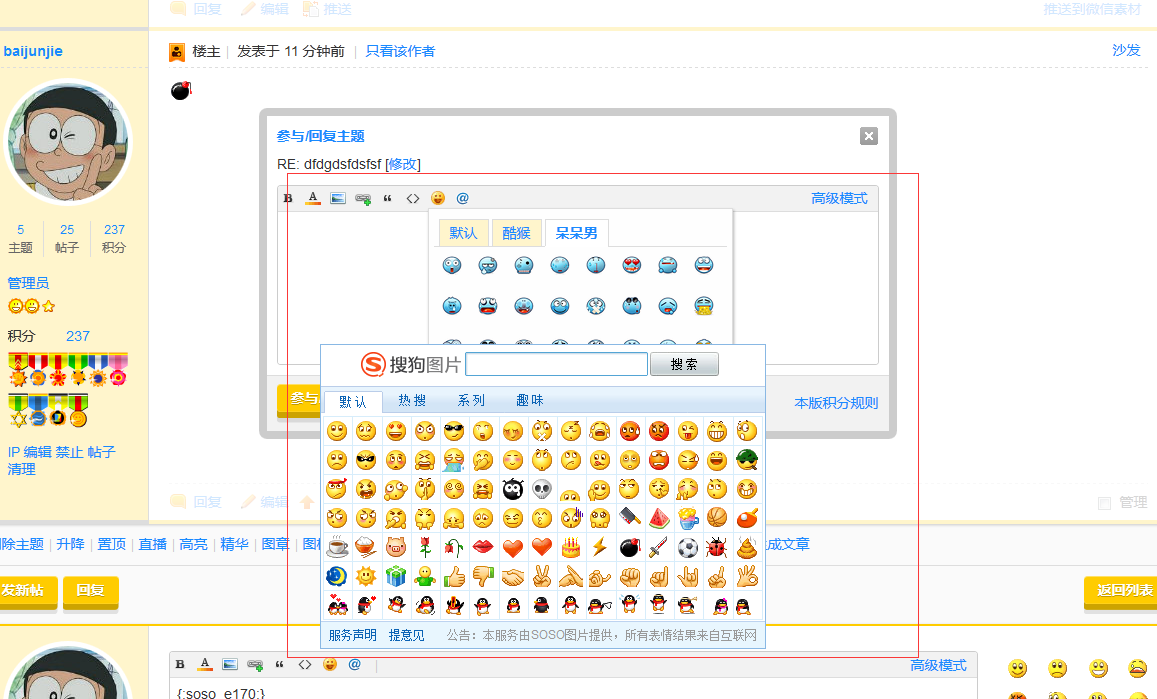Image resolution: width=1157 pixels, height=699 pixels.
Task: Click 精华 moderation link
Action: pos(234,544)
